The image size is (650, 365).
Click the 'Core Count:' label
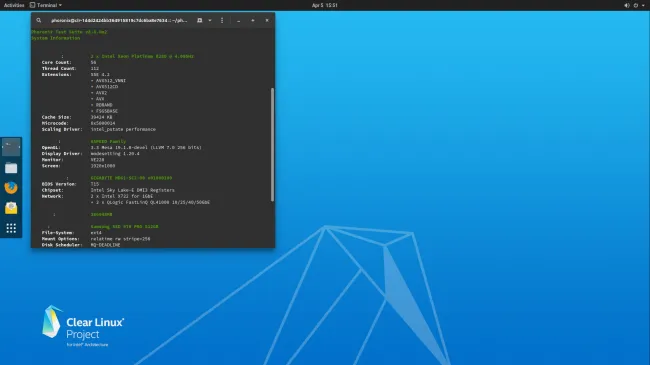click(56, 62)
